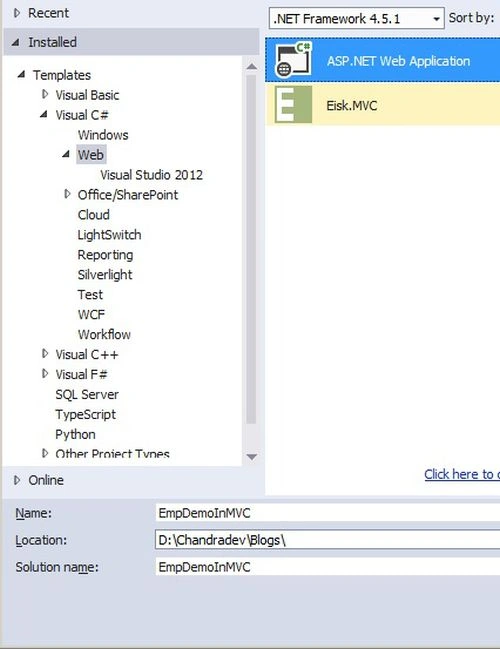Image resolution: width=500 pixels, height=649 pixels.
Task: Select the Python tree item
Action: (75, 434)
